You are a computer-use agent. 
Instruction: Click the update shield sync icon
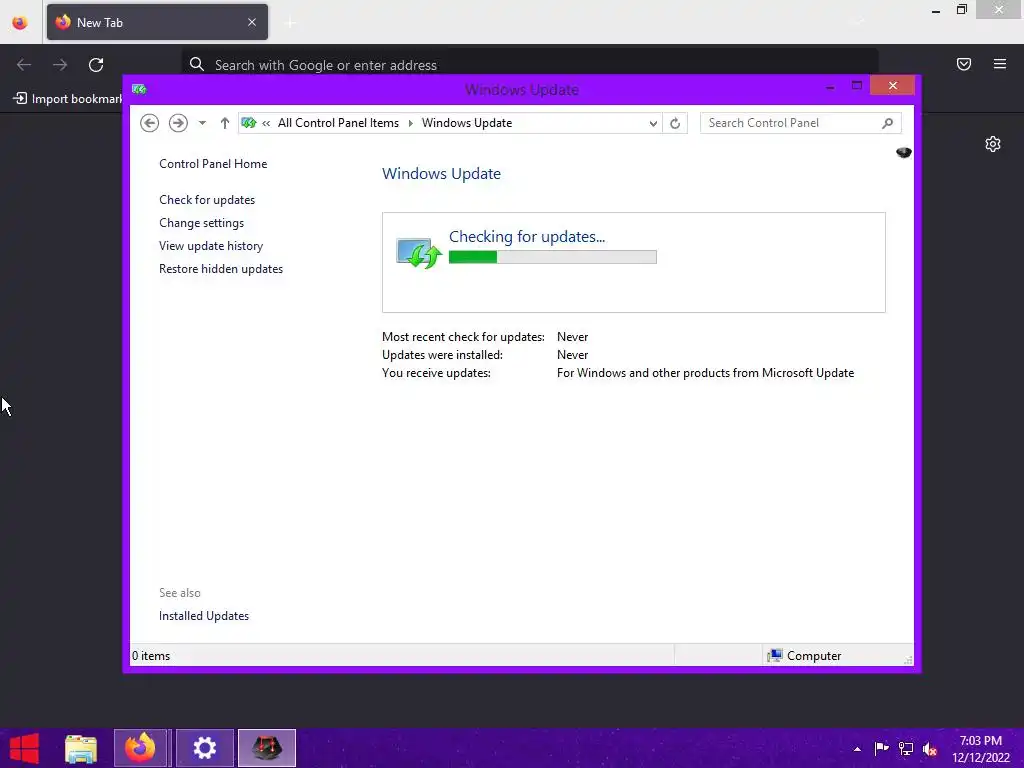(419, 253)
